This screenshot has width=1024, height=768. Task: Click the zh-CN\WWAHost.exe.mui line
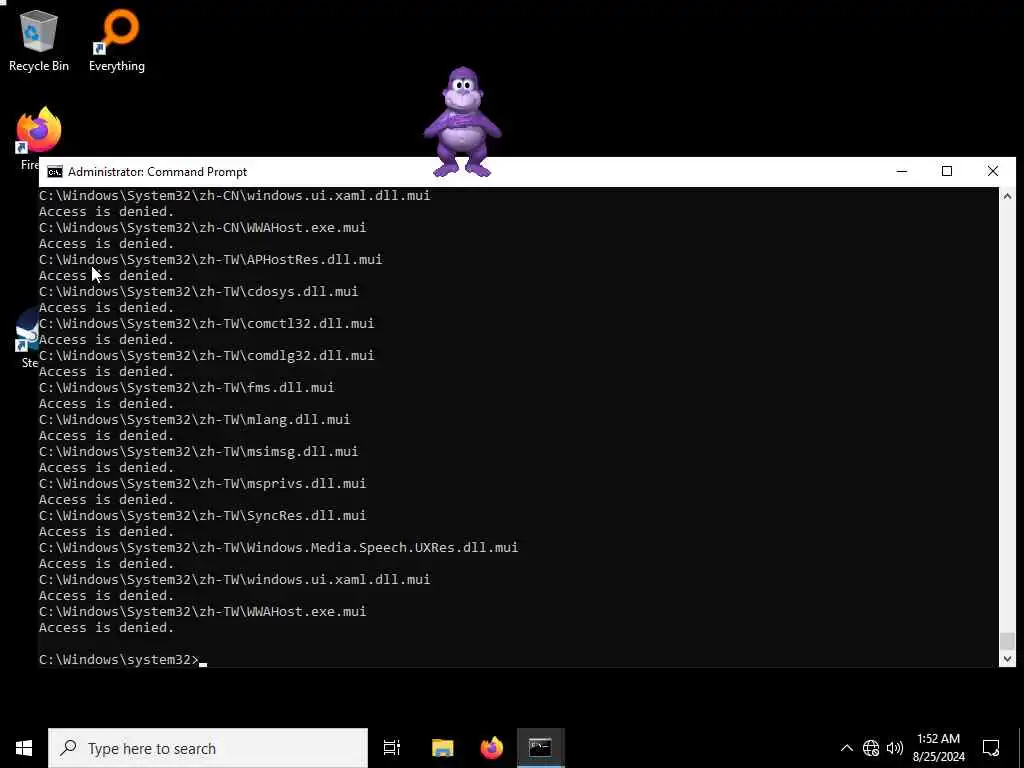click(x=202, y=227)
